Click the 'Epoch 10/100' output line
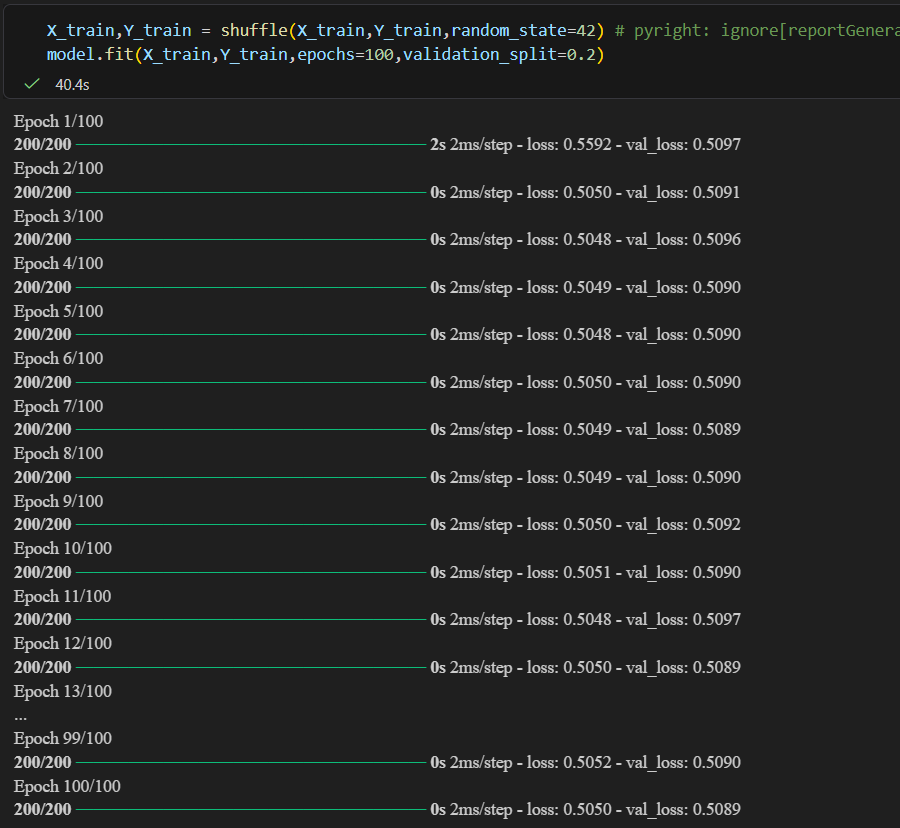 [x=63, y=549]
